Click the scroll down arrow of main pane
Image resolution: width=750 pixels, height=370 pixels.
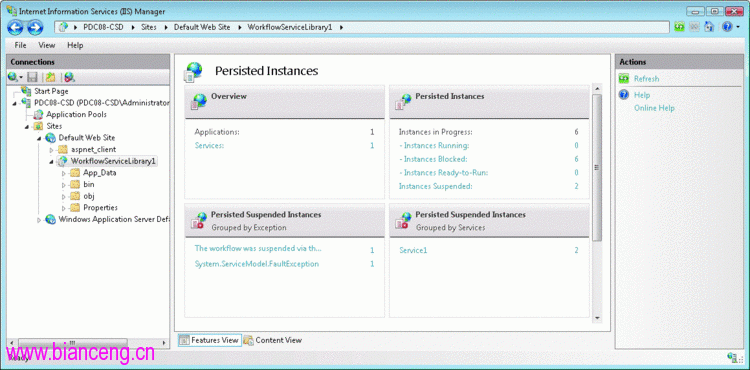pos(597,317)
